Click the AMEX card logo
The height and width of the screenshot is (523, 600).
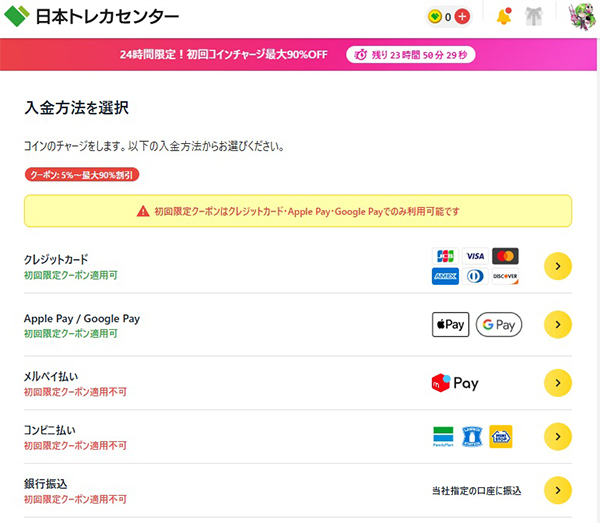point(445,276)
